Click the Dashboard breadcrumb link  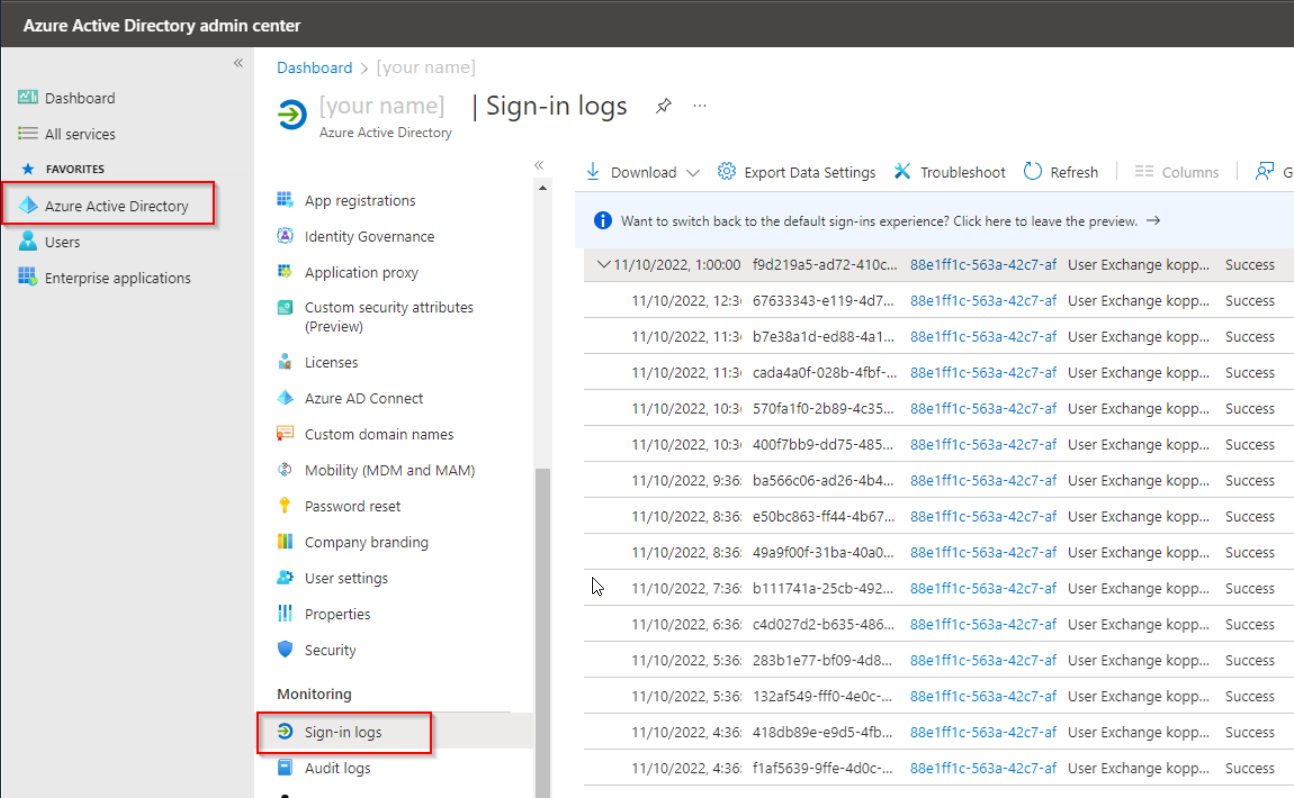click(314, 68)
